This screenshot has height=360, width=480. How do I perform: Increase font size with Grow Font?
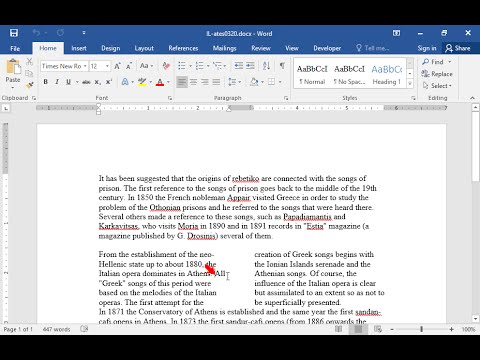117,66
